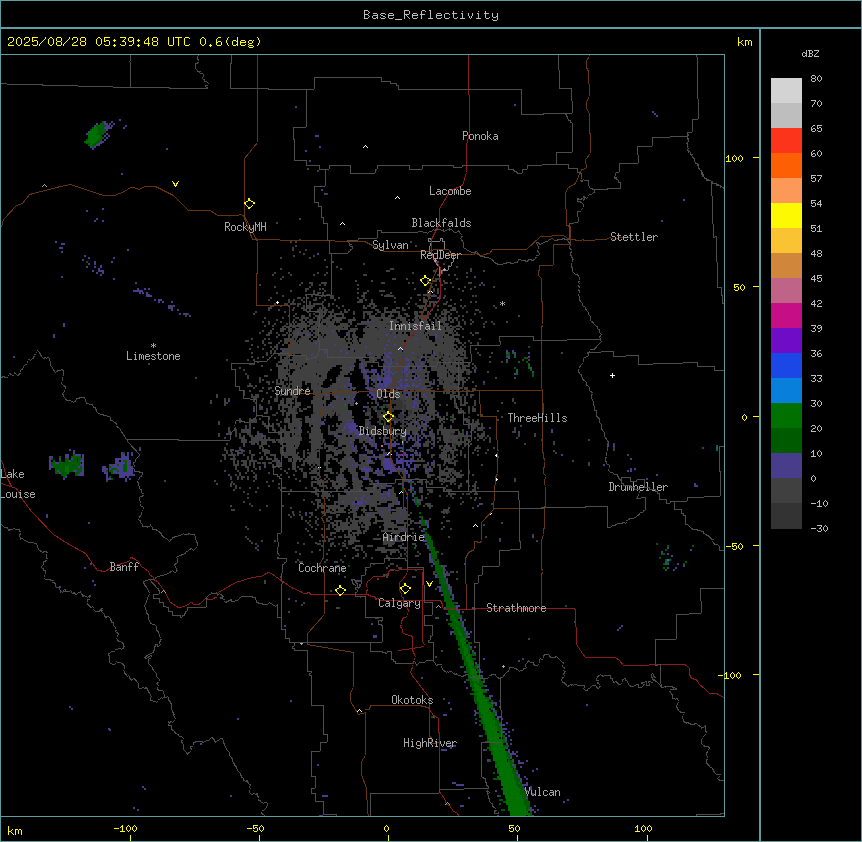
Task: Click the Stettler city label
Action: pos(634,237)
